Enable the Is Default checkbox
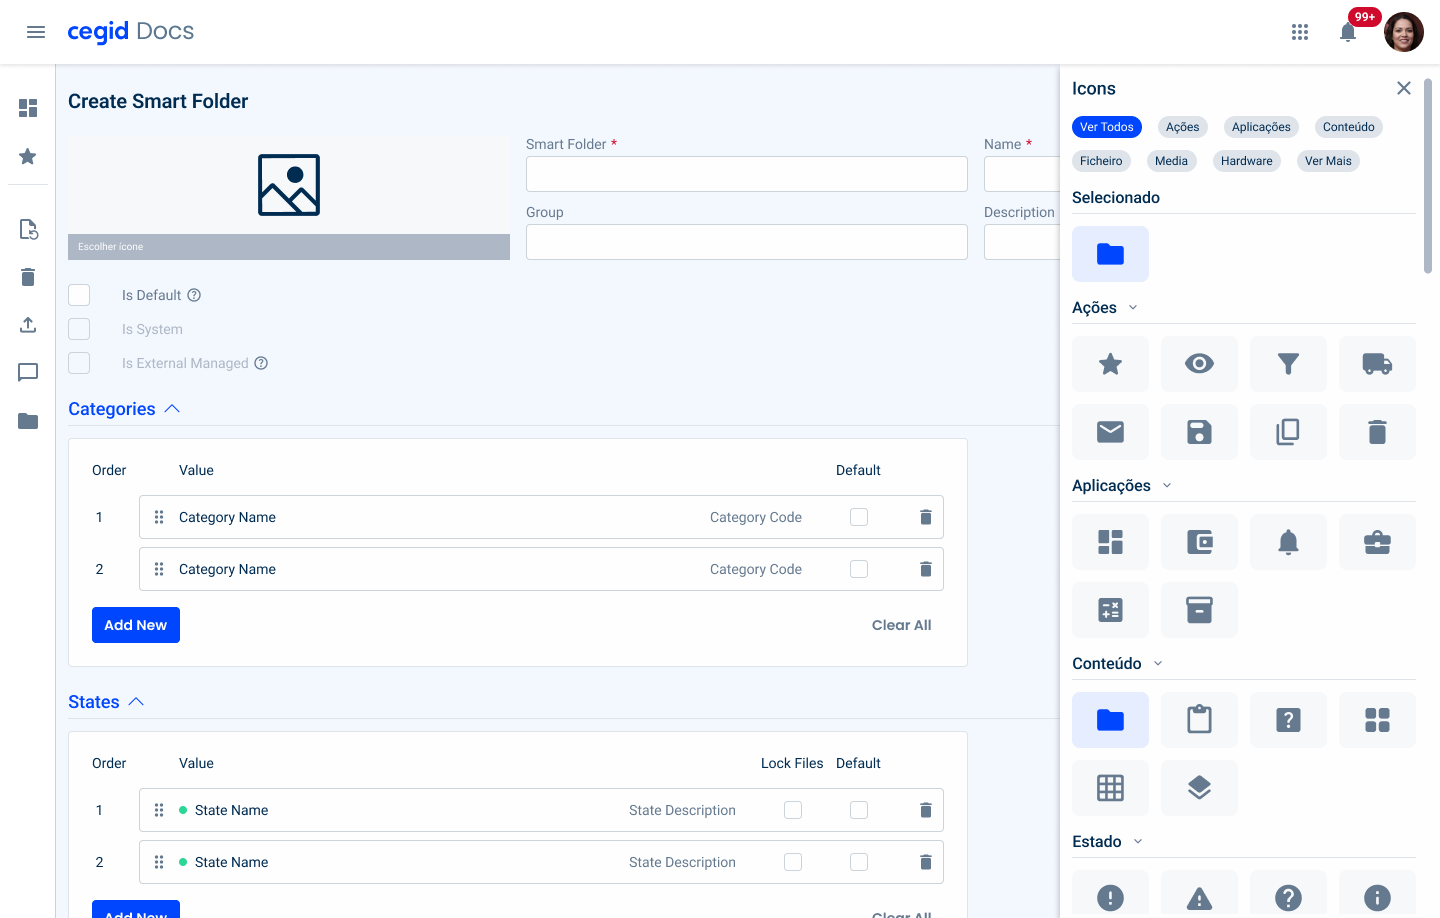Image resolution: width=1440 pixels, height=918 pixels. click(x=79, y=295)
